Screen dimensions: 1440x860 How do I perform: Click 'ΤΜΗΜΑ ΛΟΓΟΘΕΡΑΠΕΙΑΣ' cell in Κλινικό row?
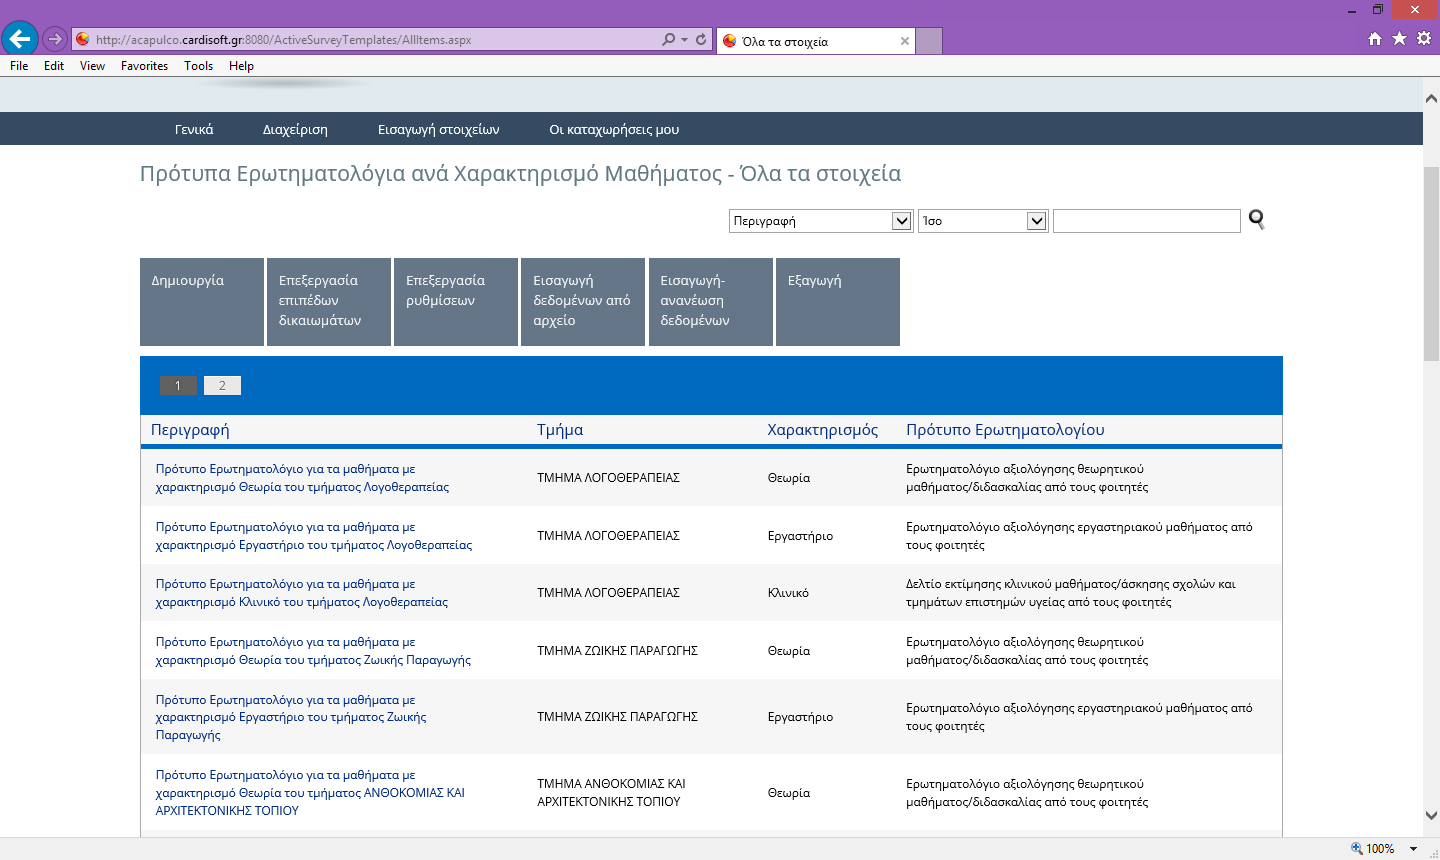click(x=608, y=593)
